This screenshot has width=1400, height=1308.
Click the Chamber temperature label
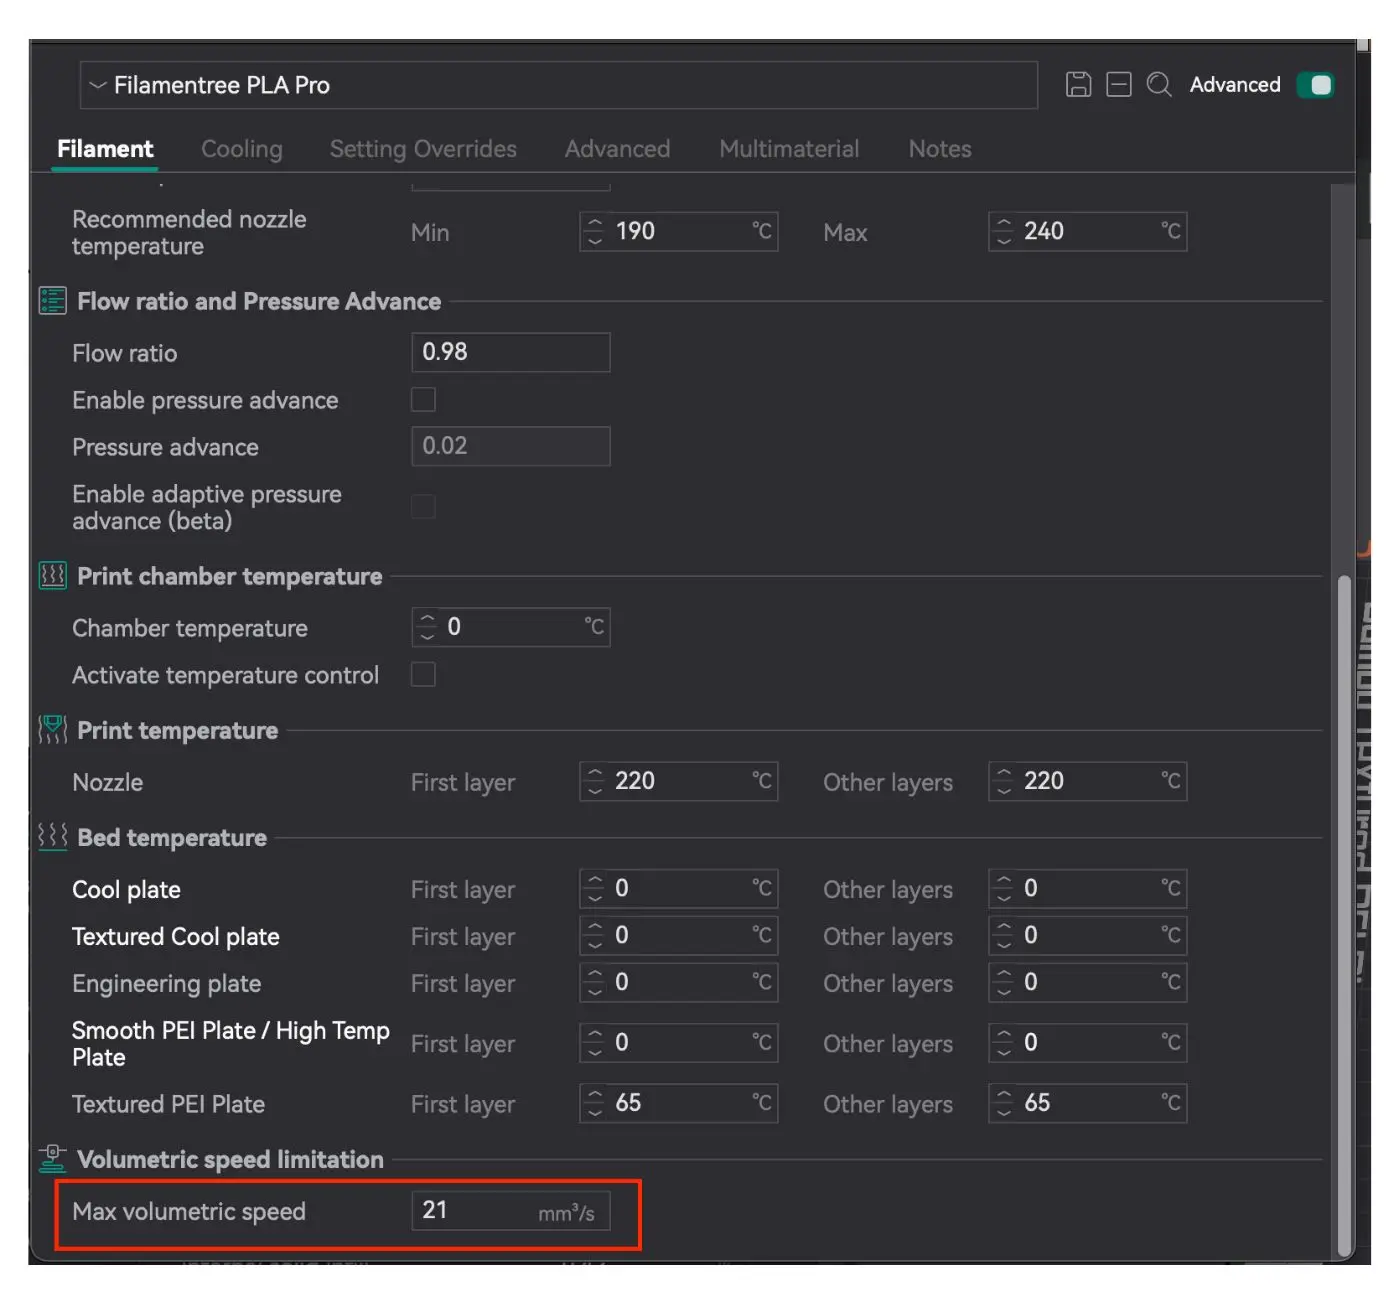click(x=190, y=628)
